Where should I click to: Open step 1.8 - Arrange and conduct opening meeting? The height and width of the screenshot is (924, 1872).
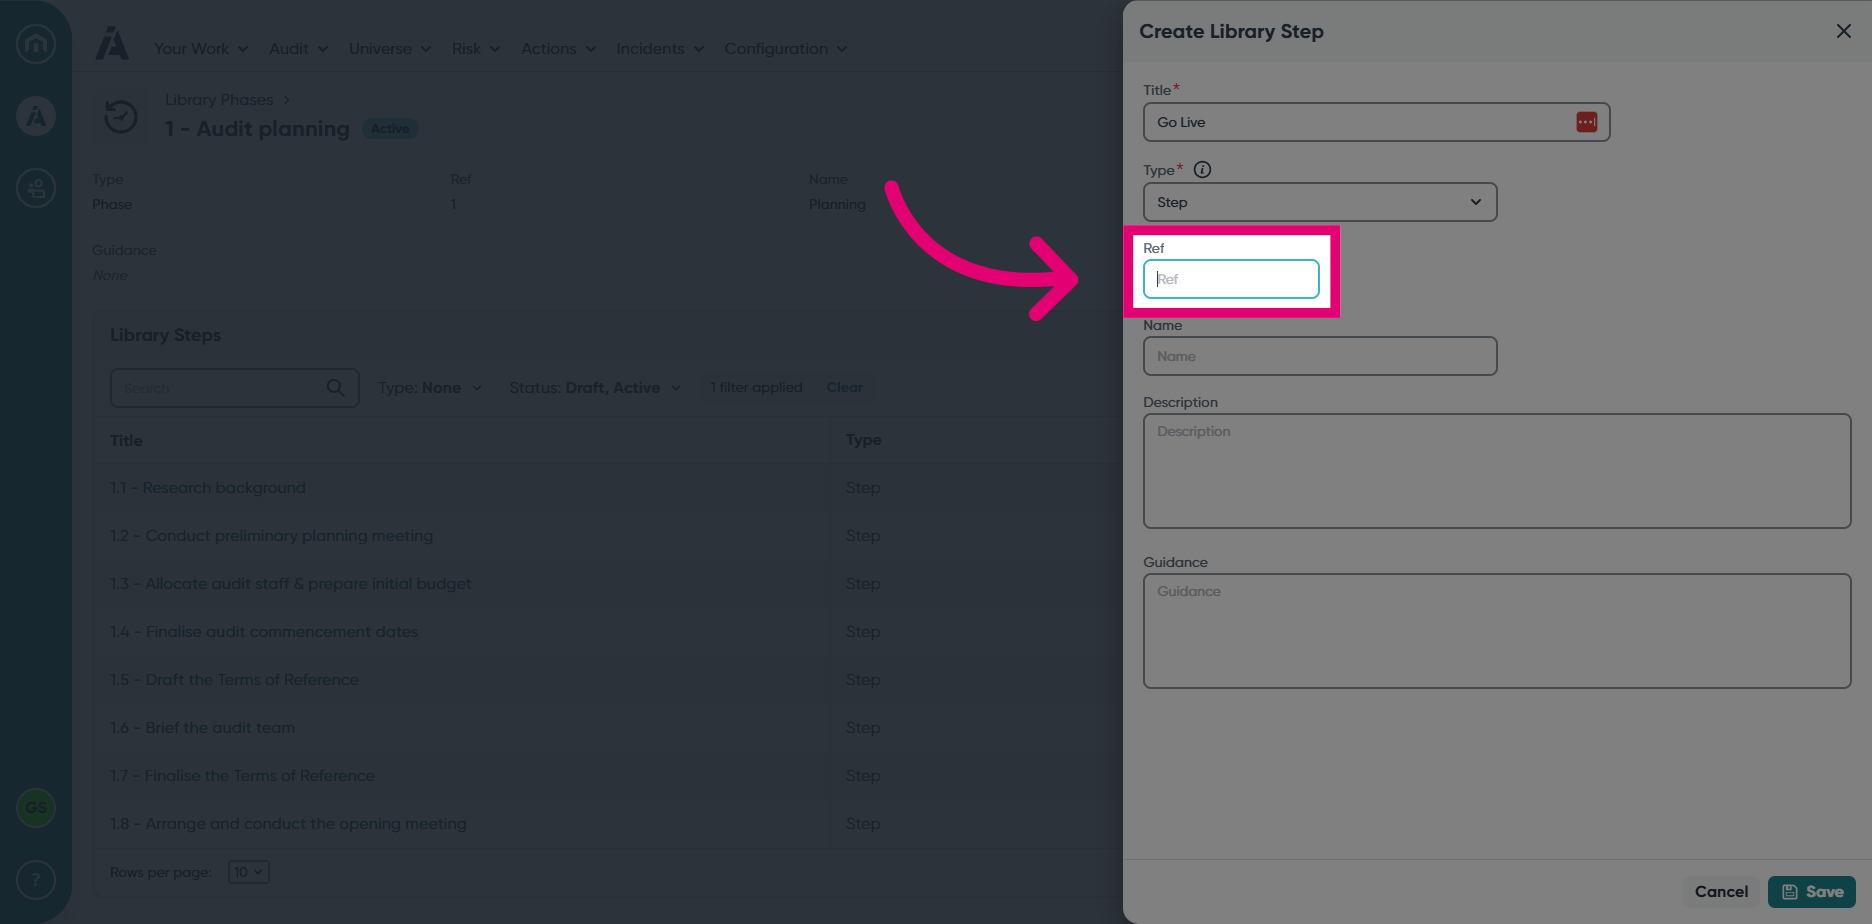point(288,824)
